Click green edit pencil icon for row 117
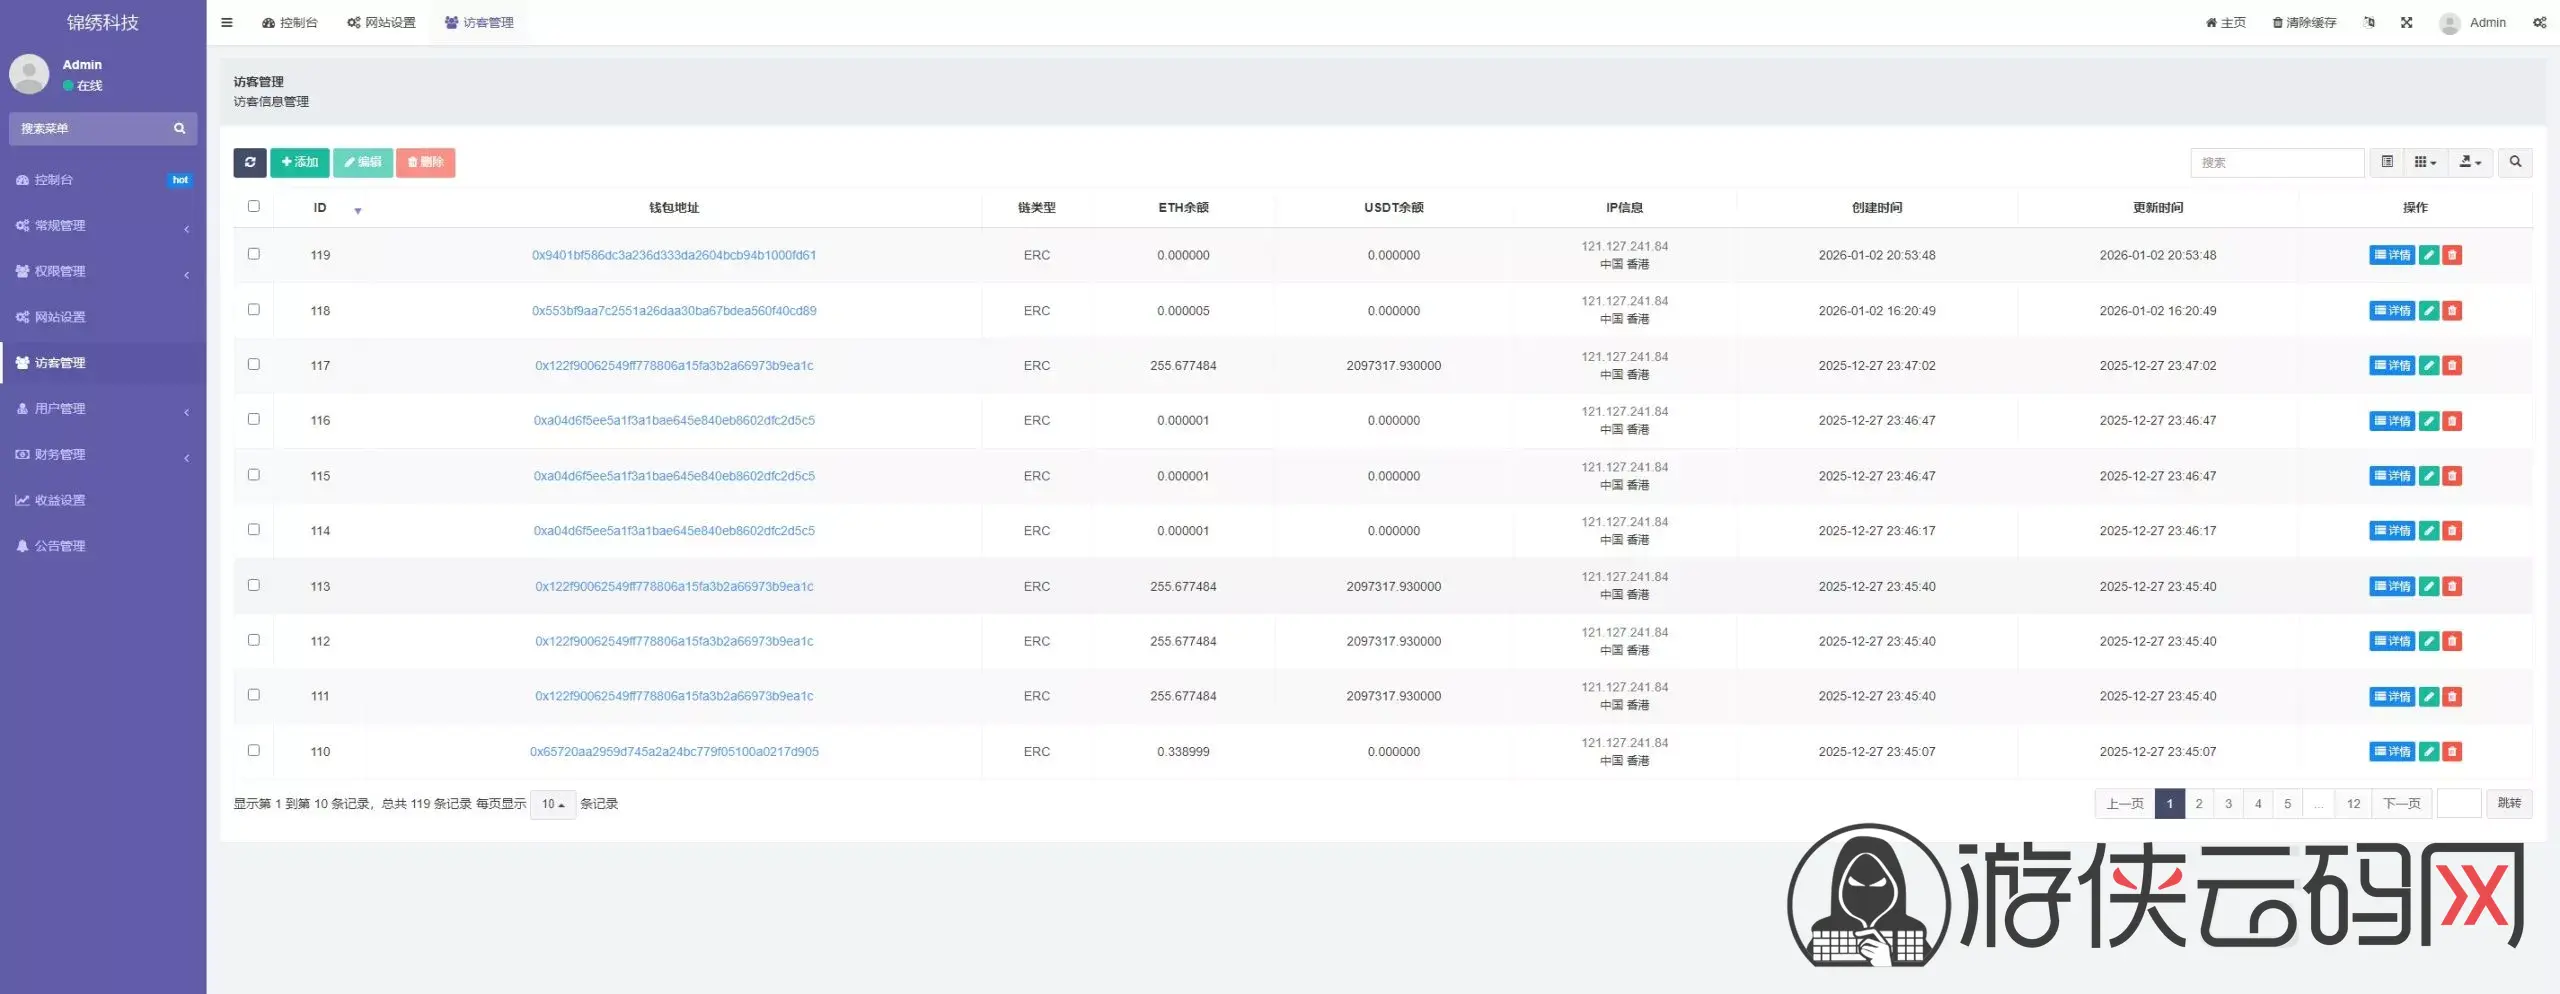2560x994 pixels. 2428,366
